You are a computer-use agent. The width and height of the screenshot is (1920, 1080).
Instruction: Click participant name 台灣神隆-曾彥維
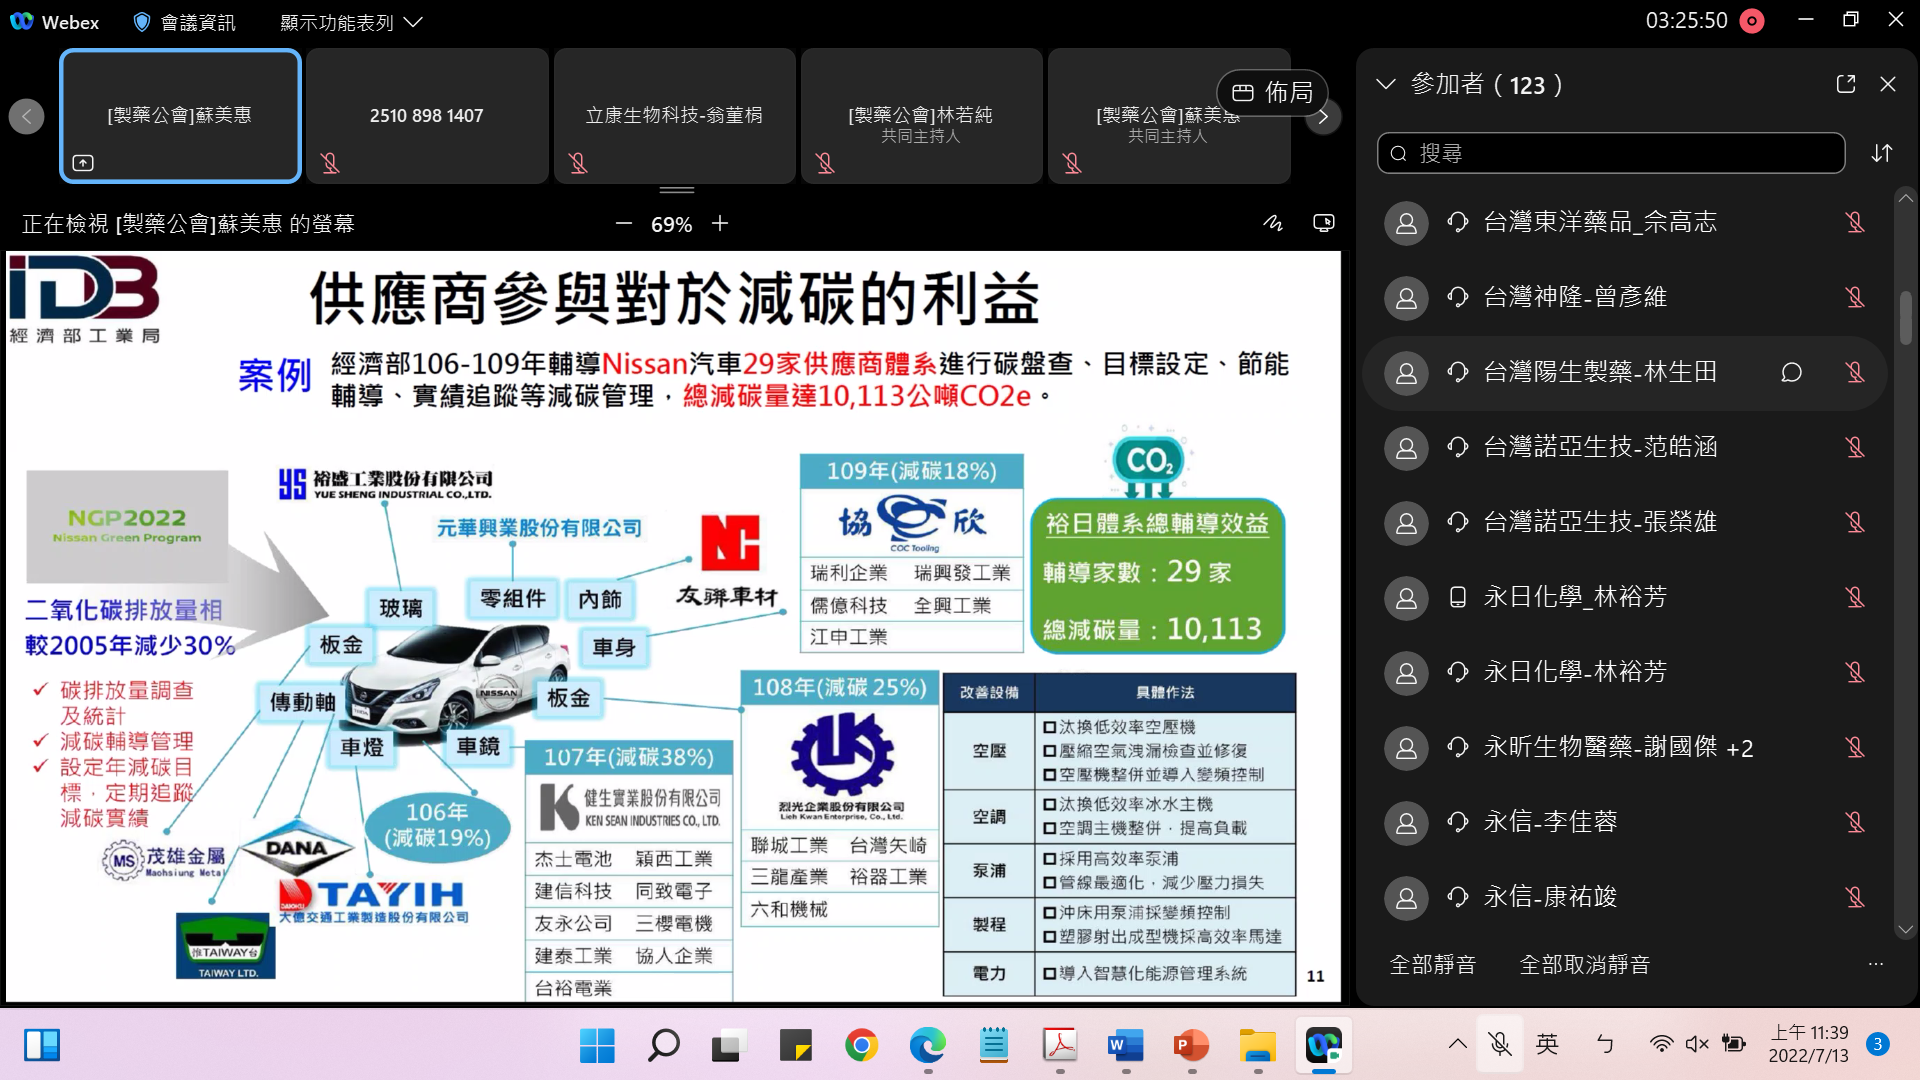click(1575, 297)
